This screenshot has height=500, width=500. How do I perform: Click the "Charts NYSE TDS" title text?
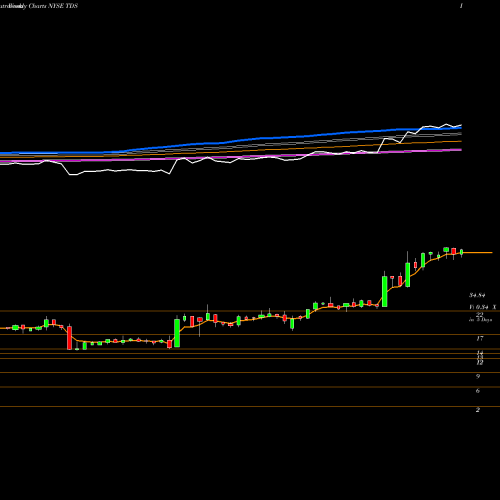53,6
